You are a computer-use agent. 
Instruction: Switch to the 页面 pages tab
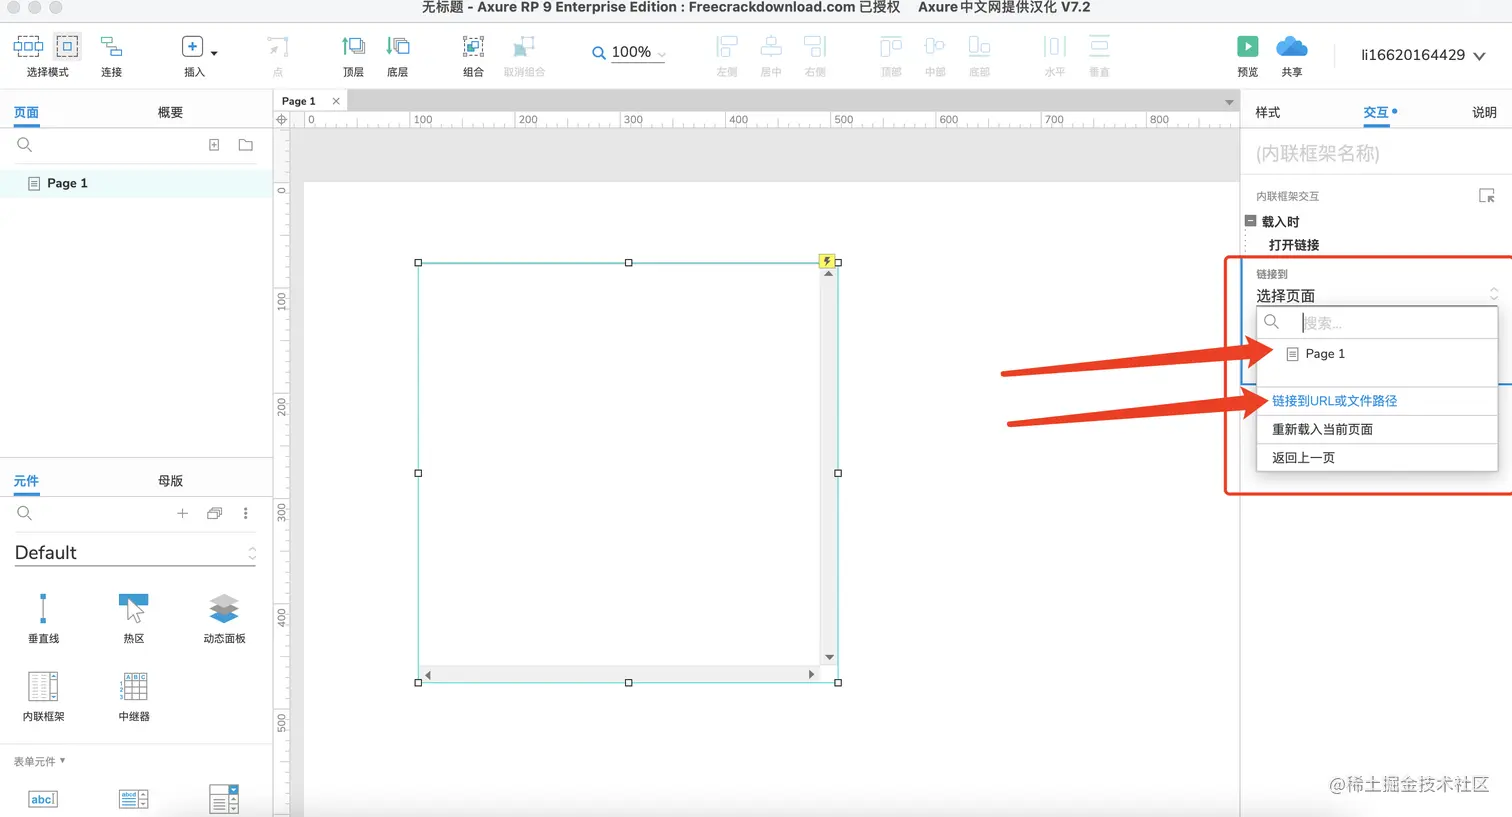pos(27,112)
